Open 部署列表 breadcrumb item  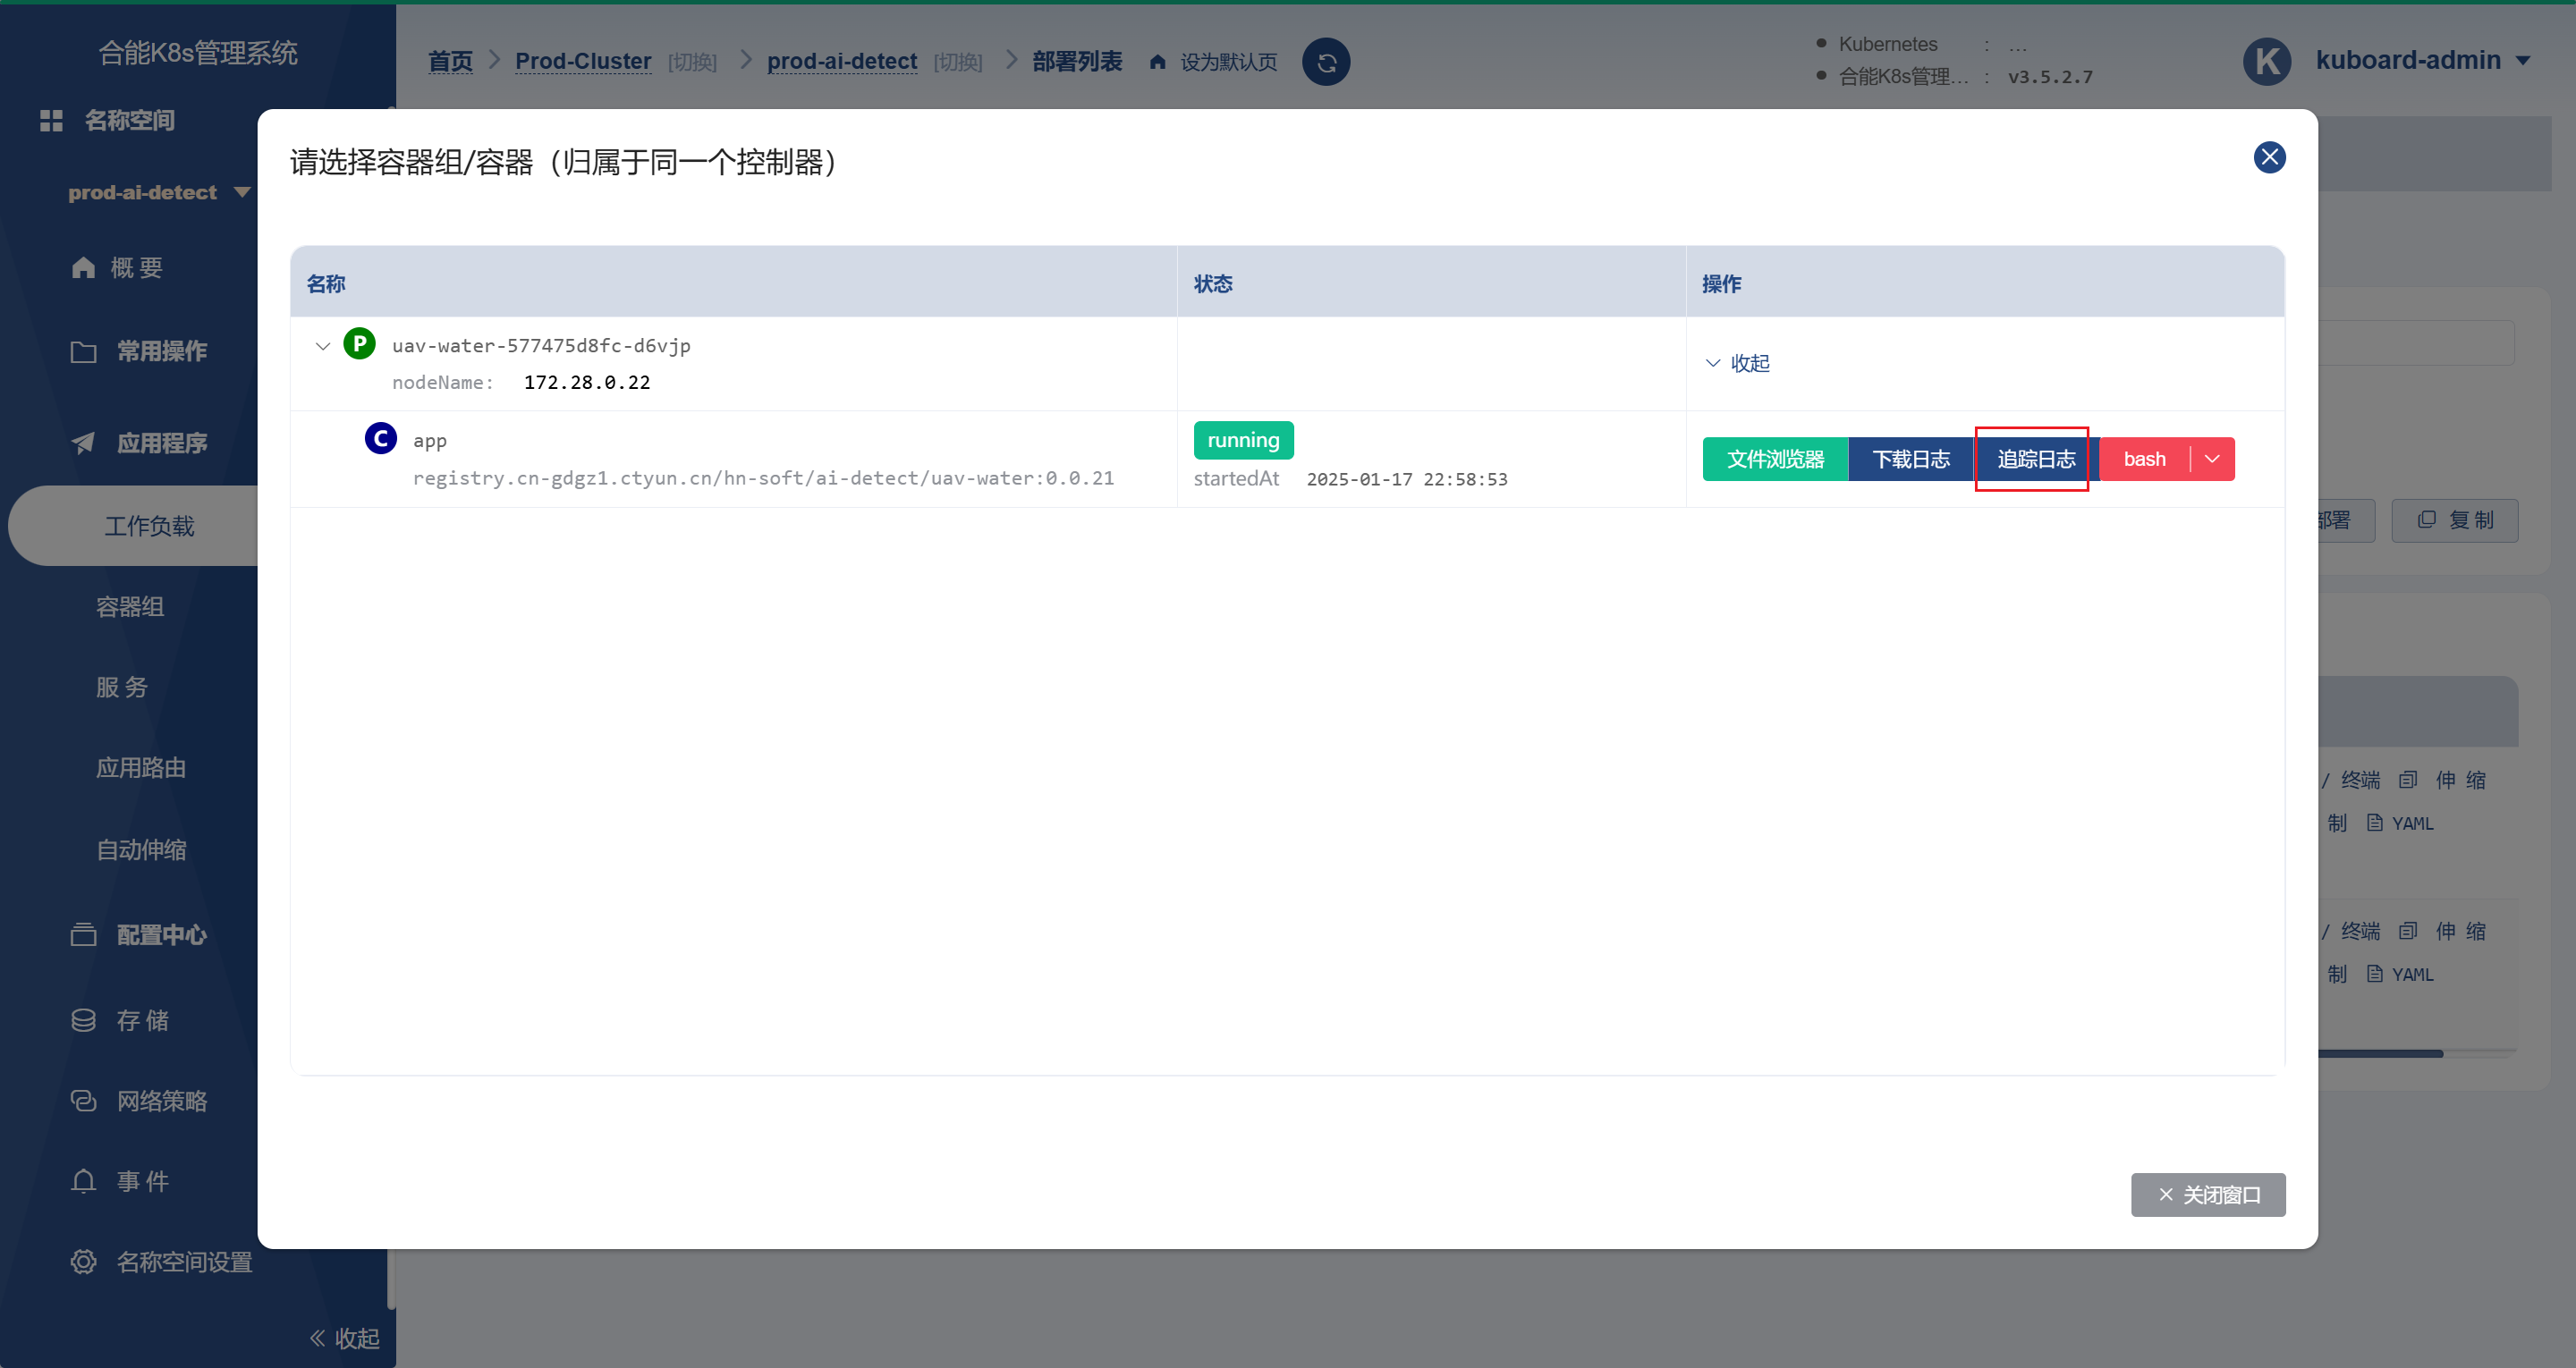(1077, 62)
